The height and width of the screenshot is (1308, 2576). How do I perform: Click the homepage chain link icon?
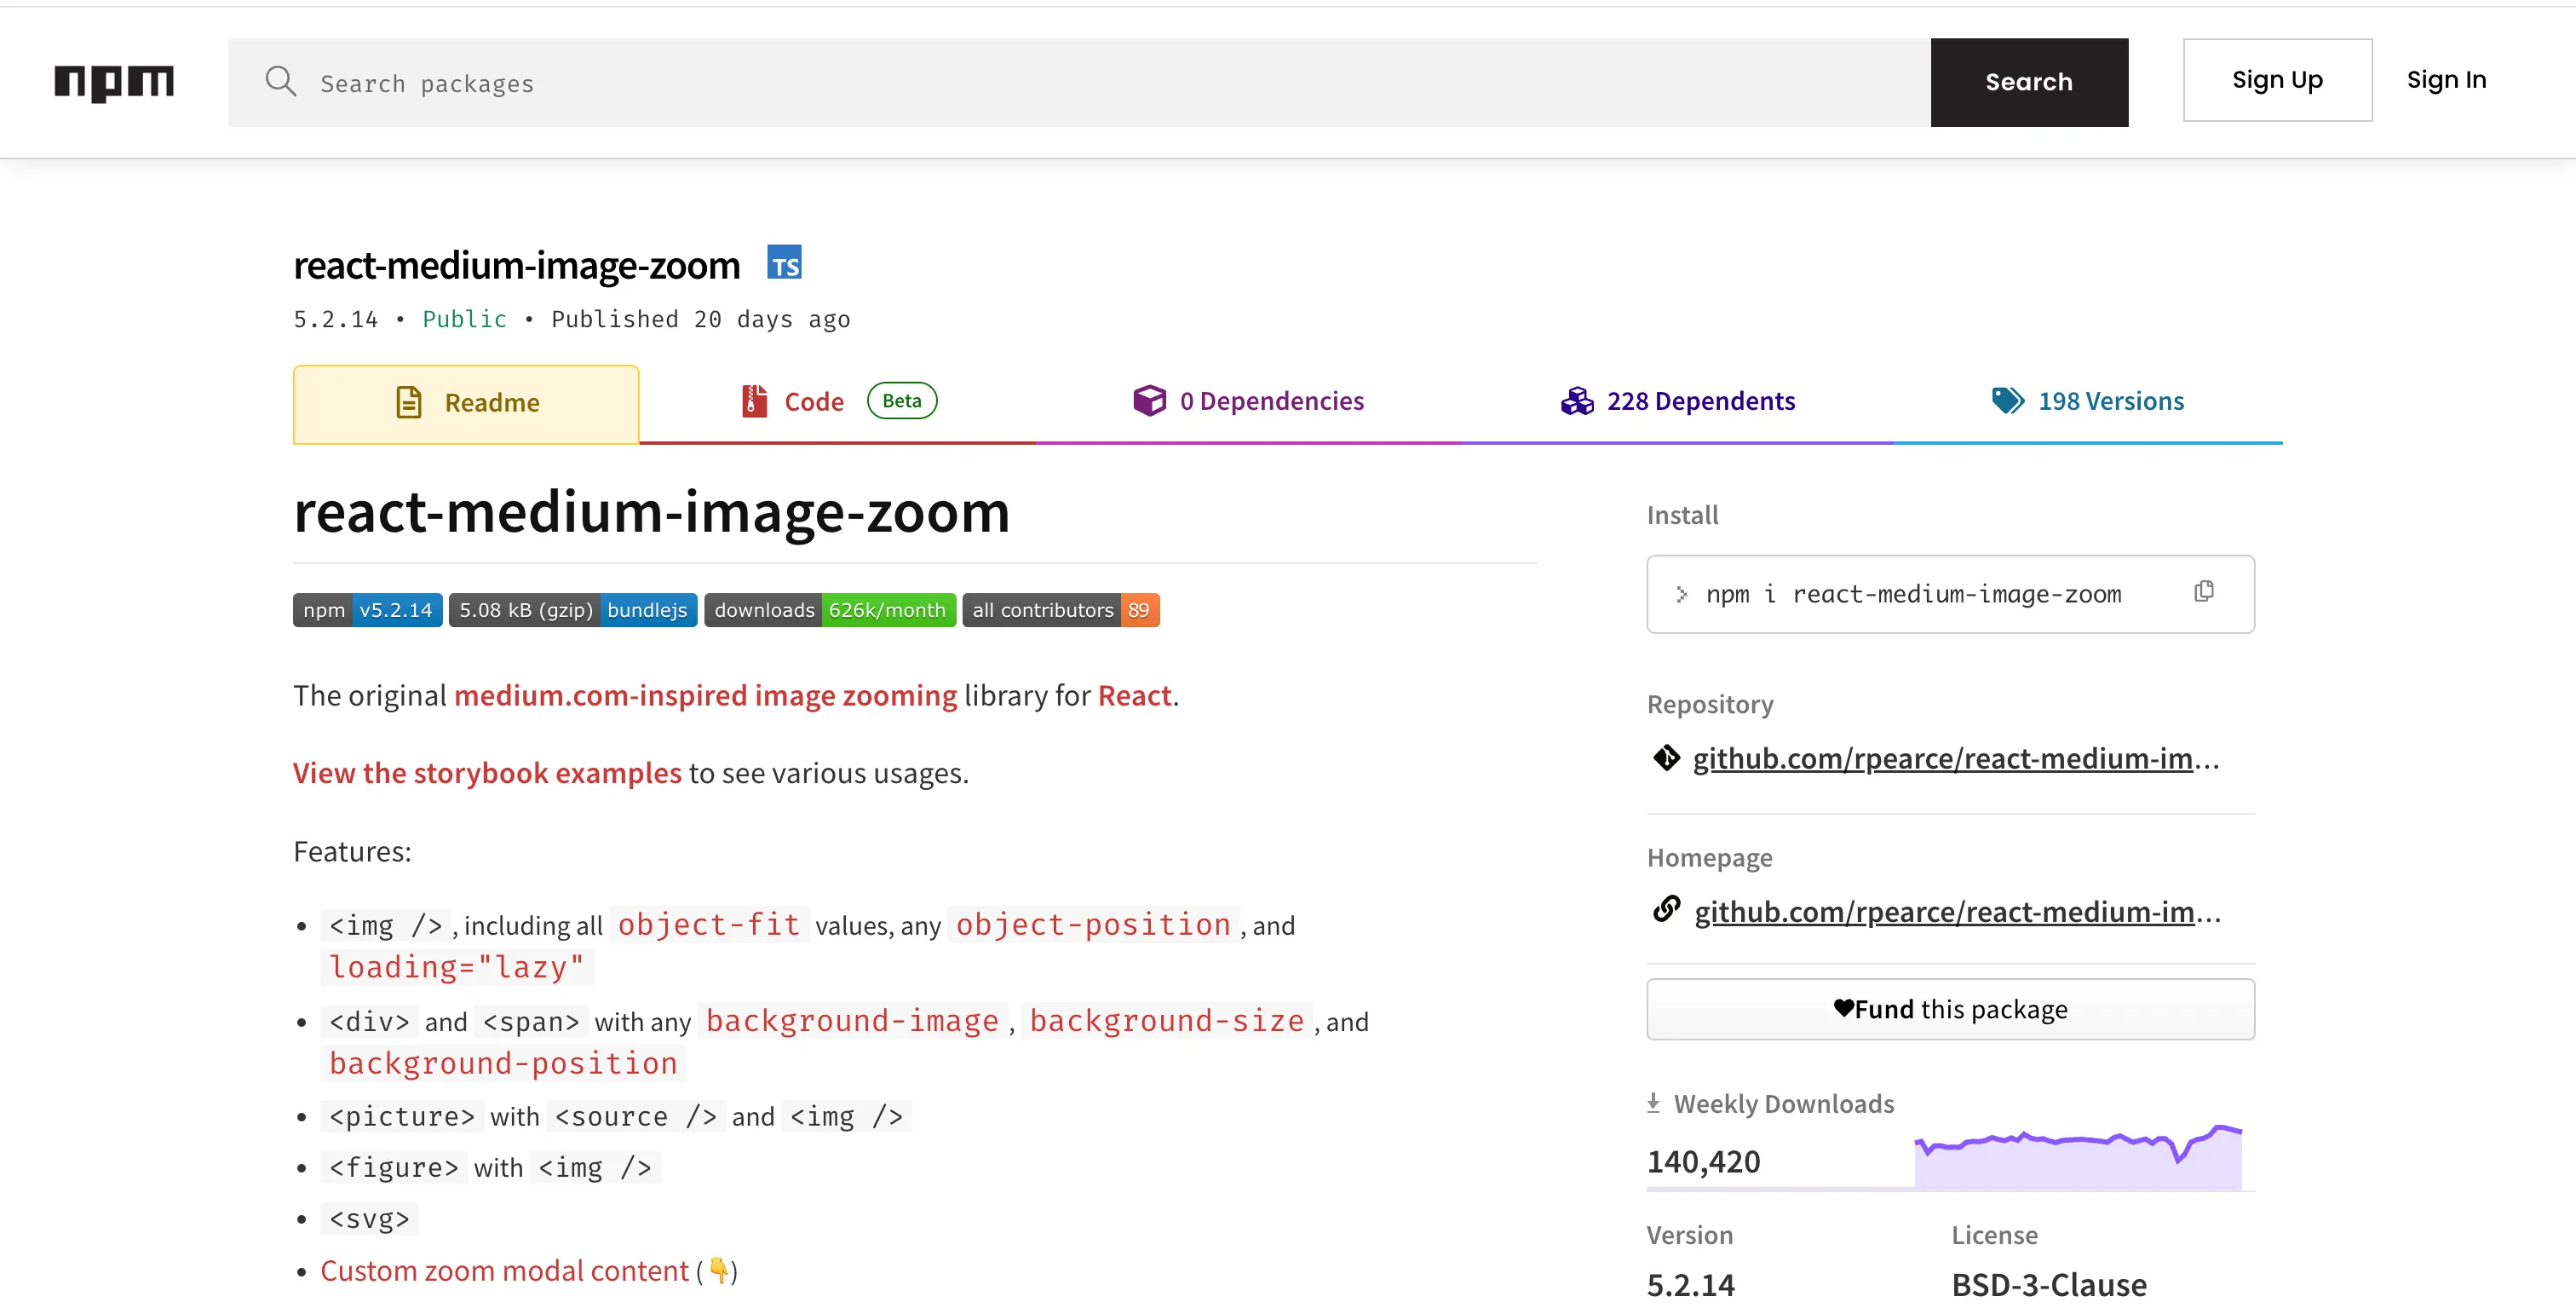coord(1666,910)
